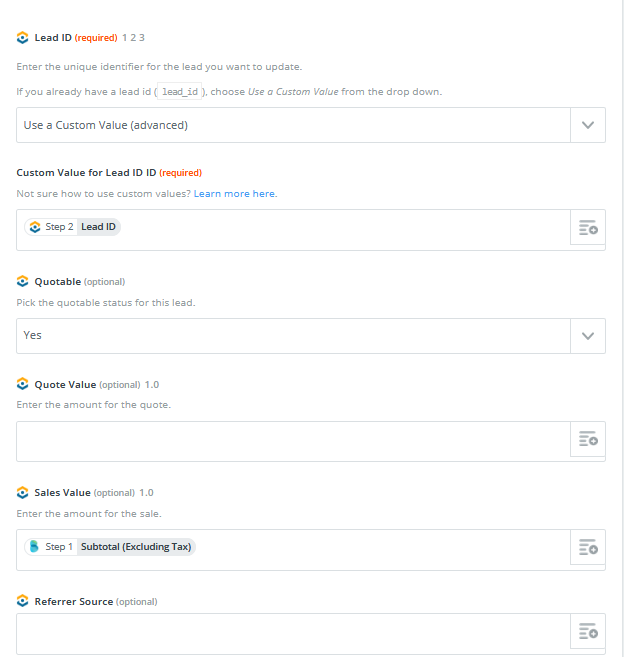
Task: Open insert-data picker for Sales Value field
Action: (x=588, y=547)
